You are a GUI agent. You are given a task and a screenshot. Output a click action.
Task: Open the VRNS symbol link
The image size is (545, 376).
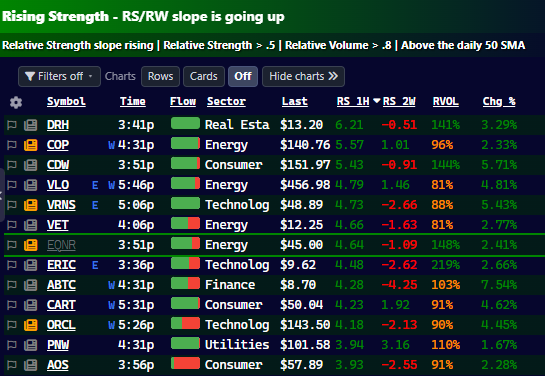tap(61, 205)
